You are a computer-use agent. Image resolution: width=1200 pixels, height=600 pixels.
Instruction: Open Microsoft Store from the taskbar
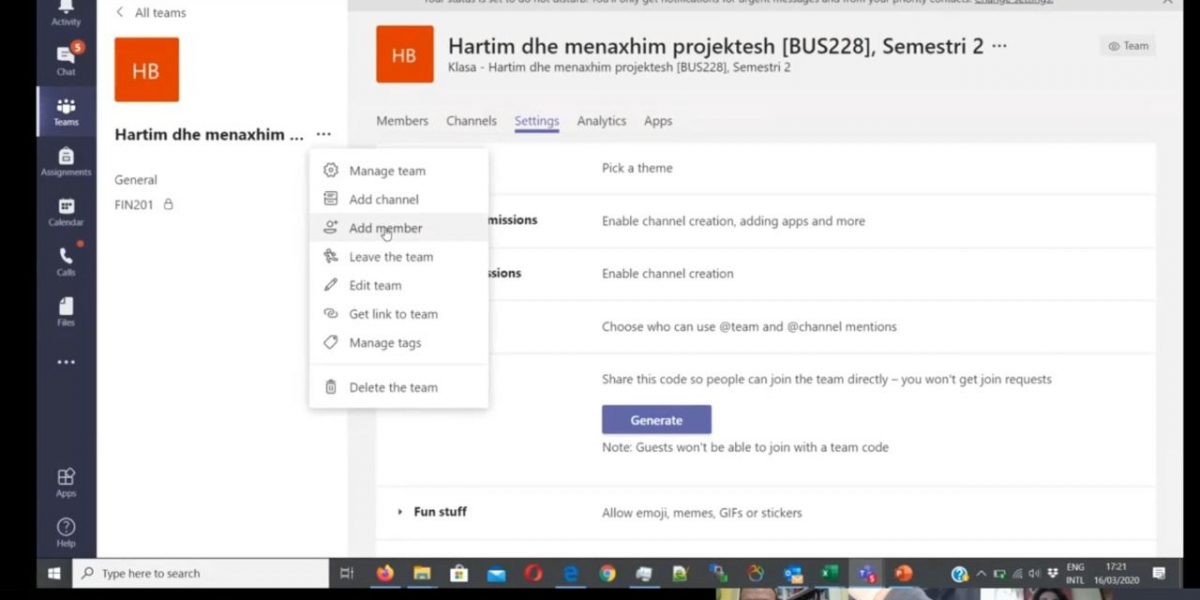459,573
